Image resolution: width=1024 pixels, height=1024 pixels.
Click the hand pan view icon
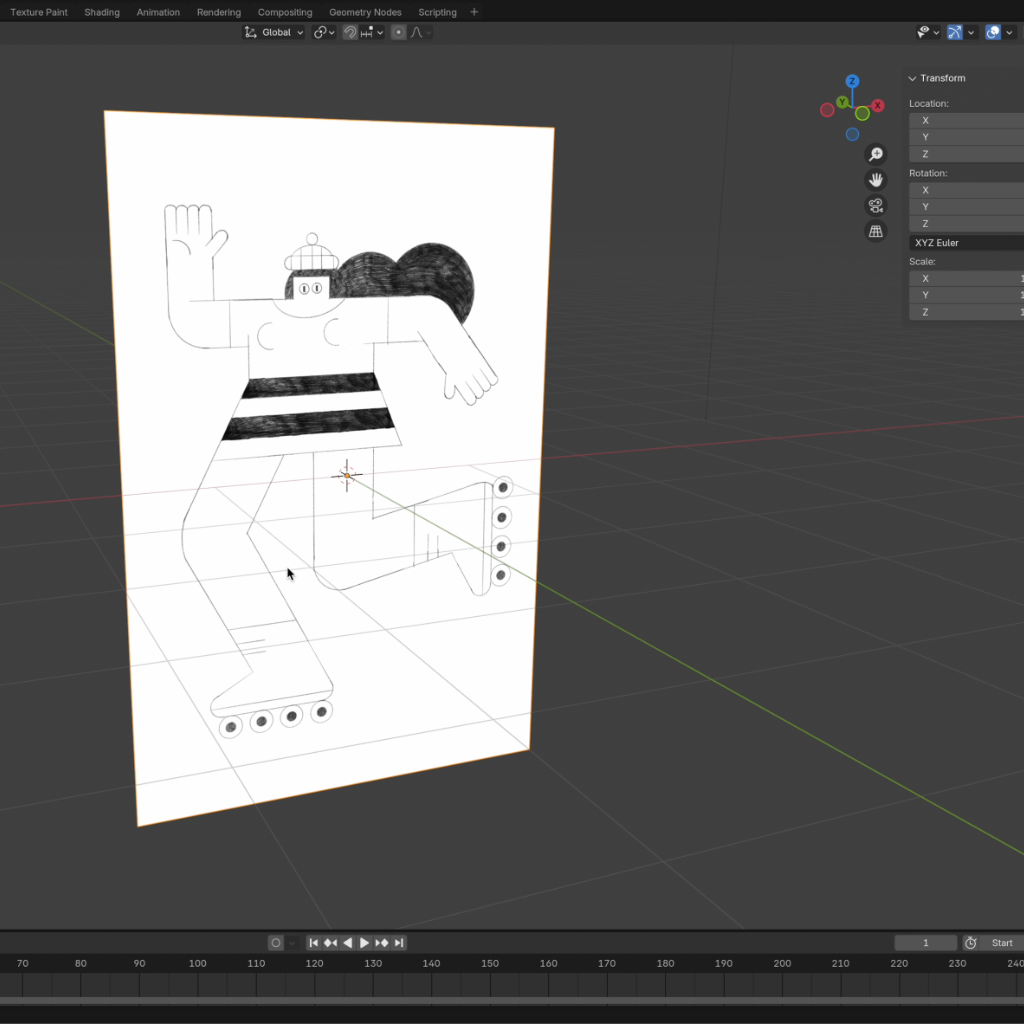click(876, 180)
